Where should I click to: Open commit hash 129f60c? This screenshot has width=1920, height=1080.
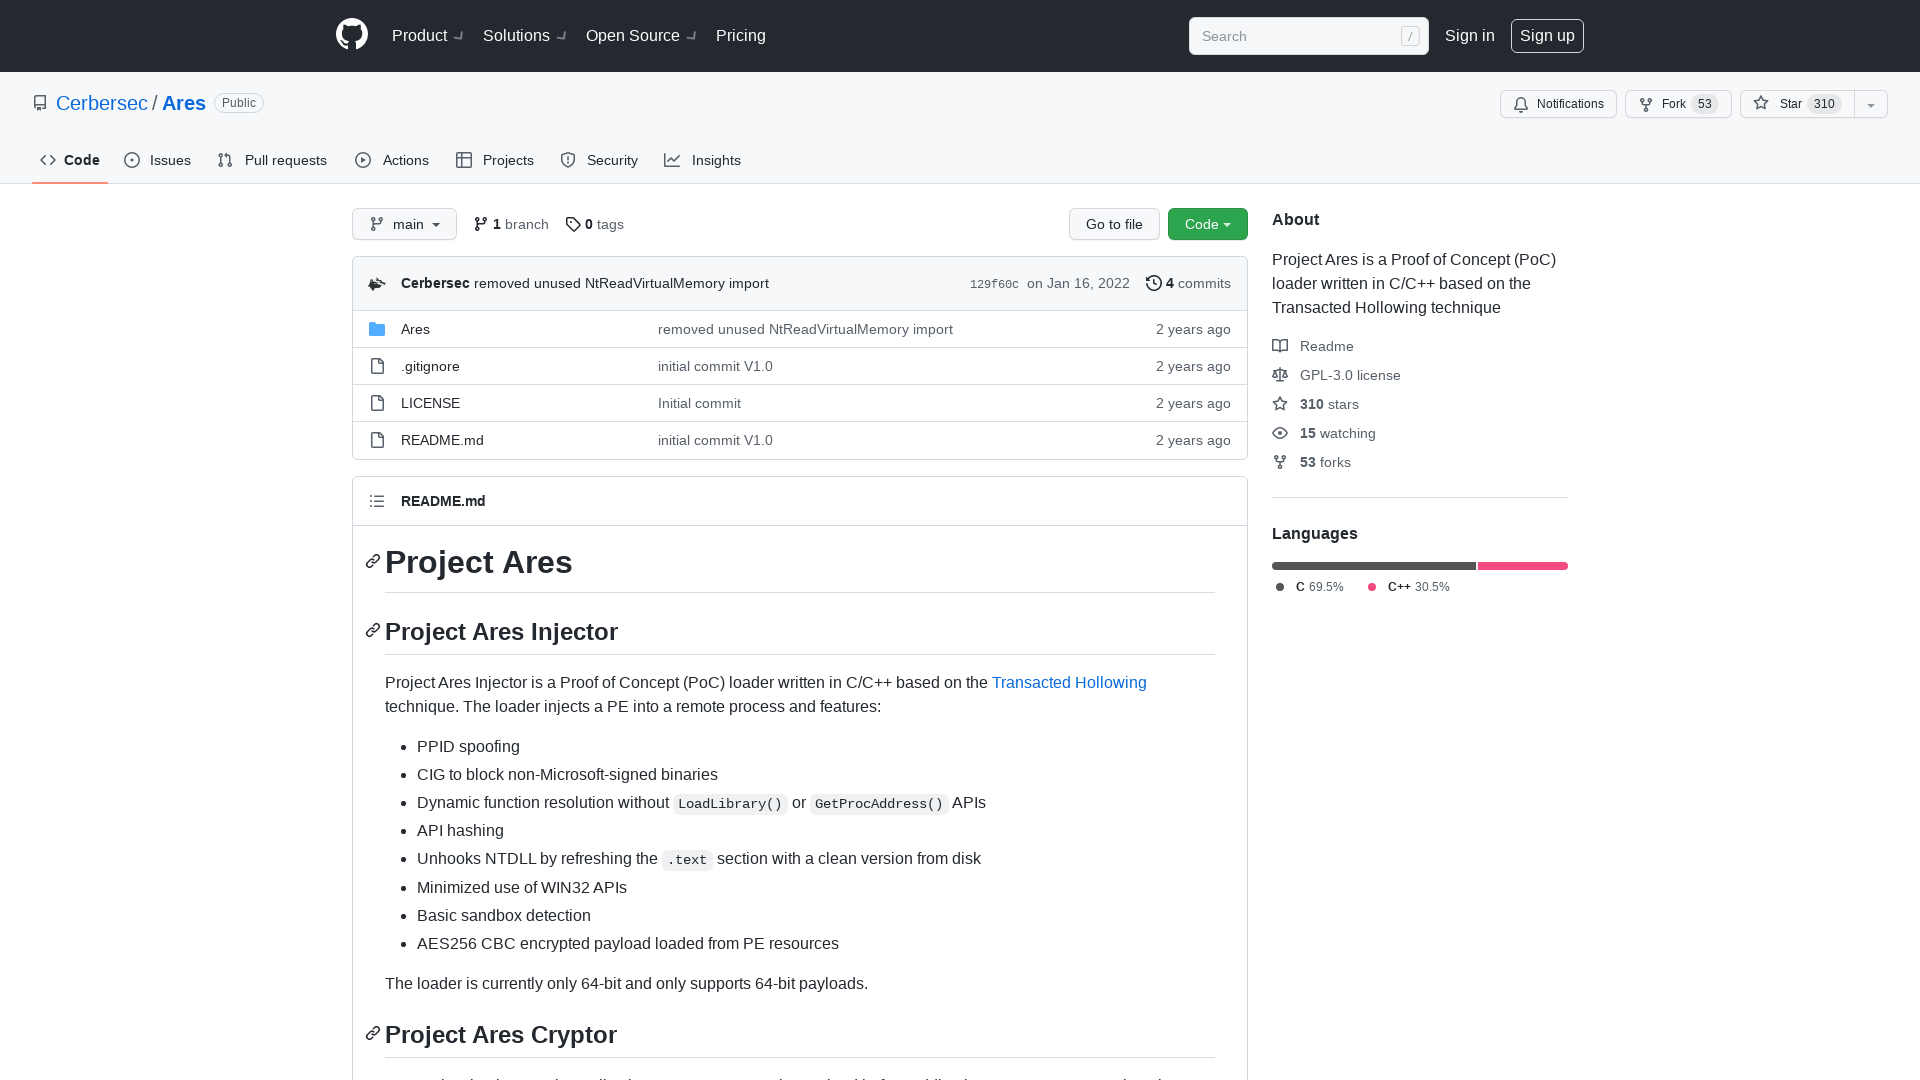point(994,284)
